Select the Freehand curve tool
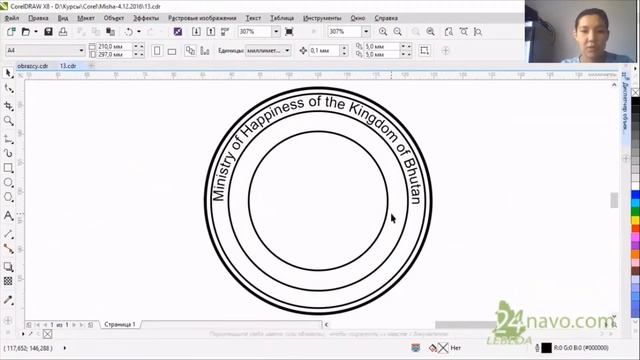The image size is (640, 360). point(9,139)
